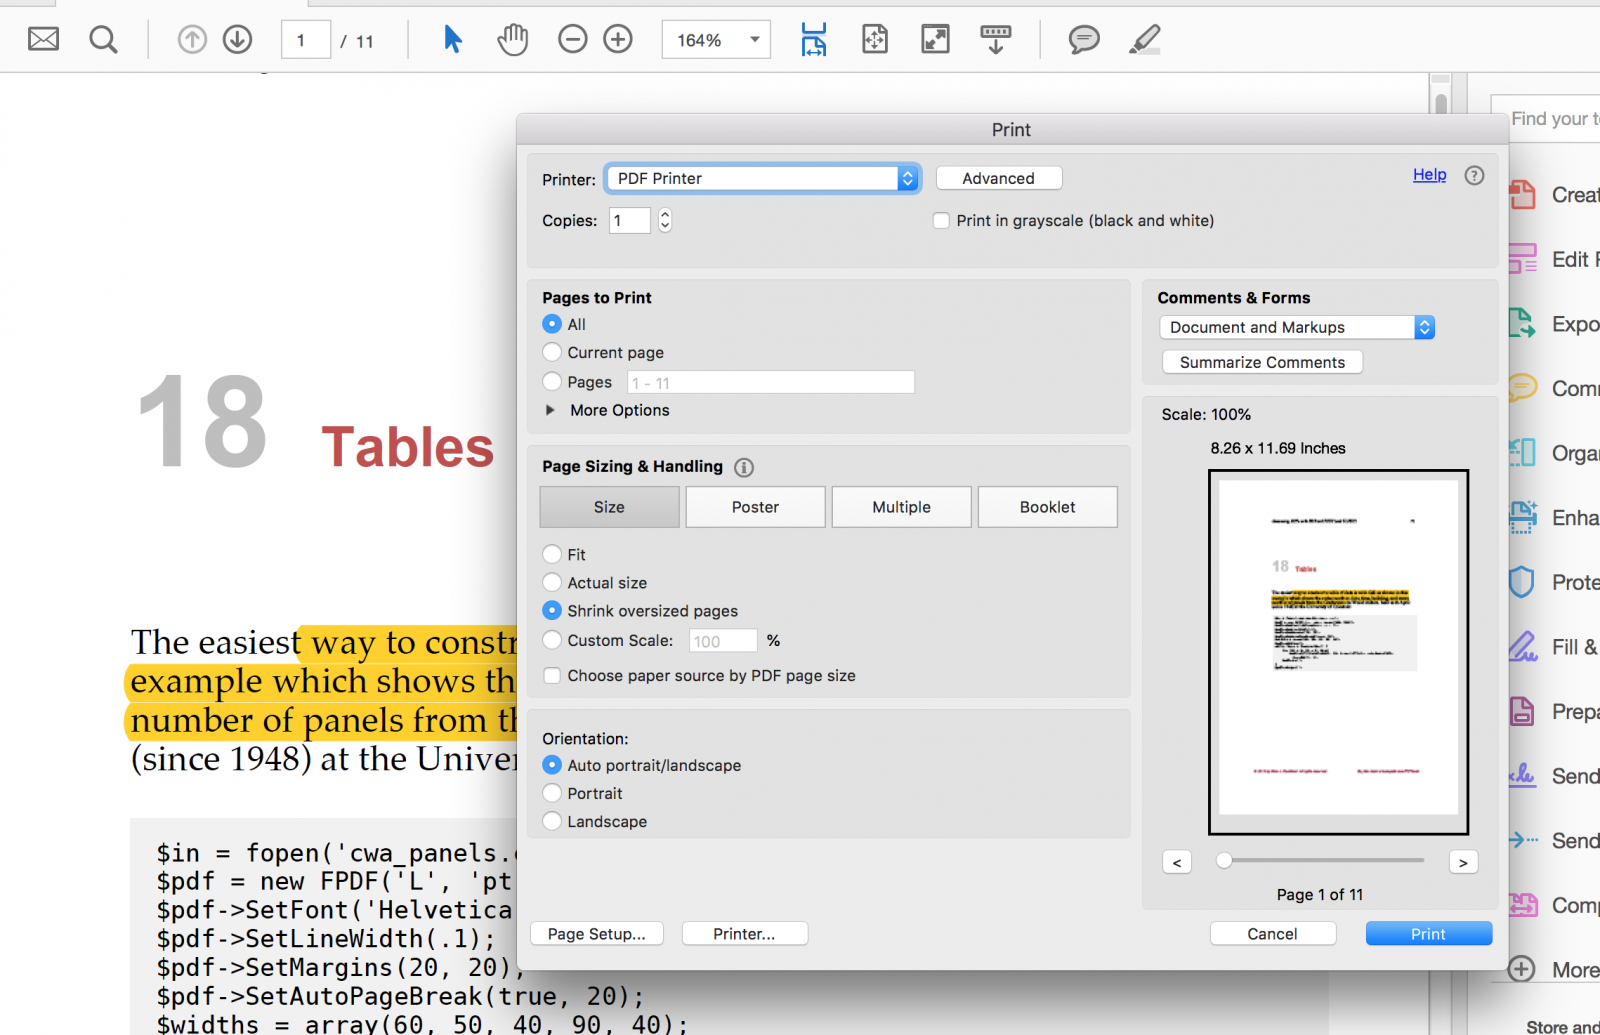Check Choose paper source by PDF page size
1600x1035 pixels.
(x=552, y=676)
